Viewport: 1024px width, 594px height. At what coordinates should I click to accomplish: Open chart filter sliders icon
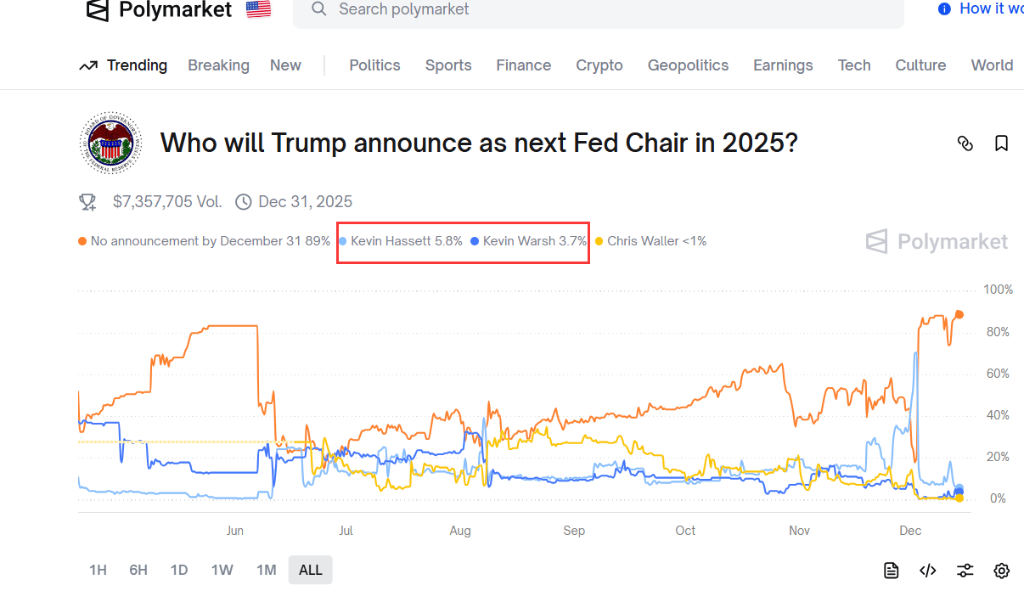click(965, 570)
